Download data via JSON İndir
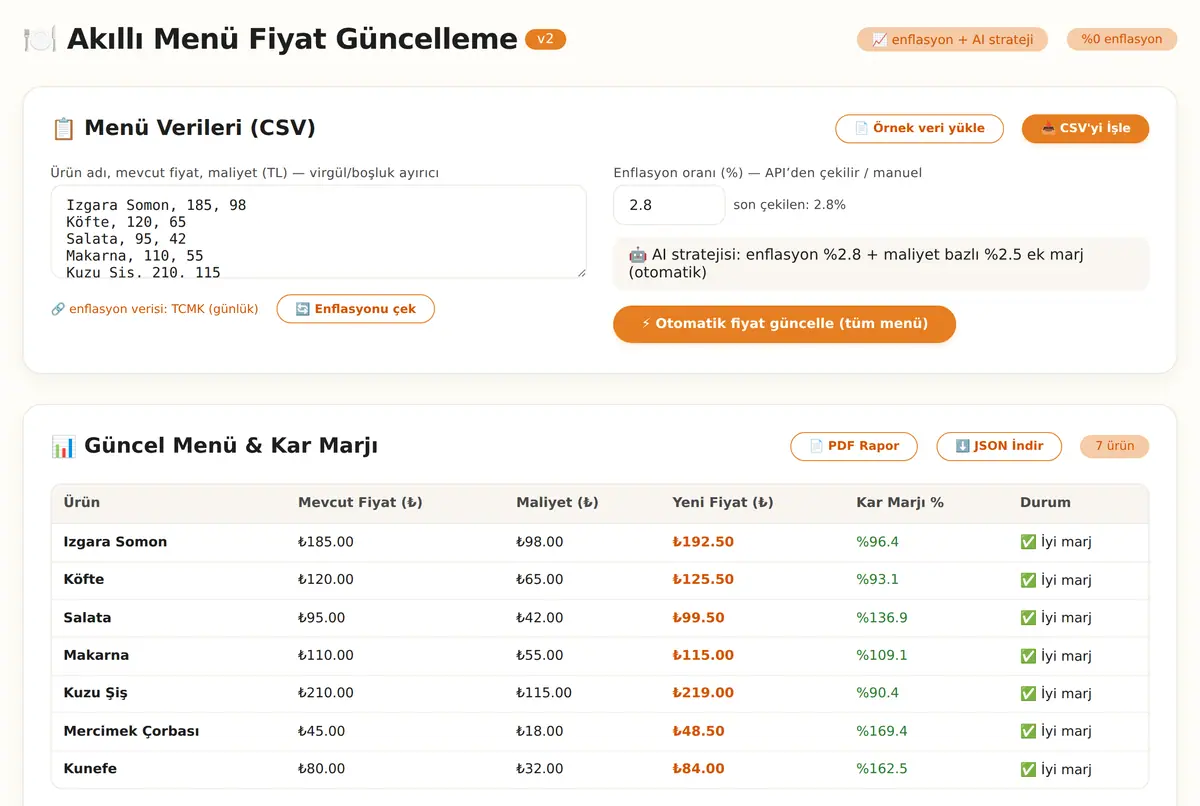This screenshot has height=806, width=1200. tap(999, 446)
